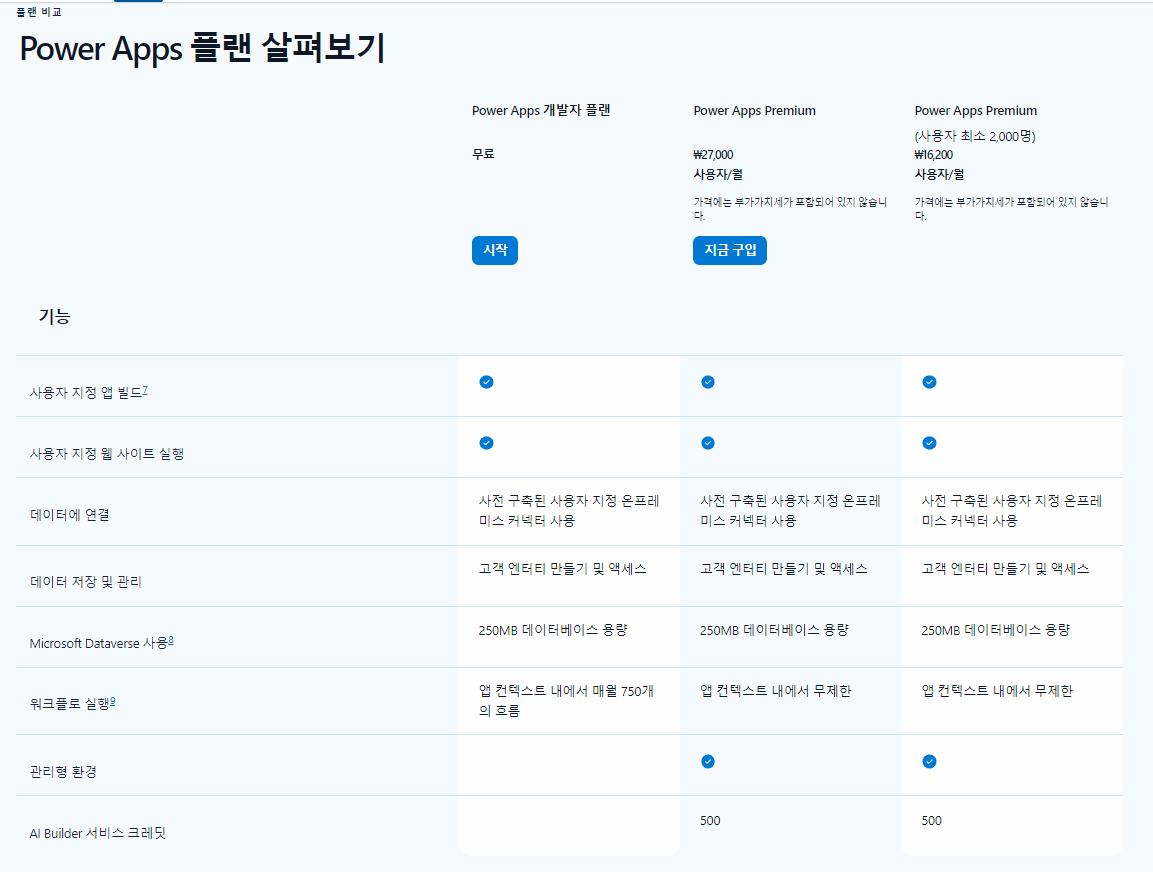Image resolution: width=1153 pixels, height=872 pixels.
Task: Click checkmark for 관리형 환경 in ₩27,000 Premium
Action: [x=707, y=761]
